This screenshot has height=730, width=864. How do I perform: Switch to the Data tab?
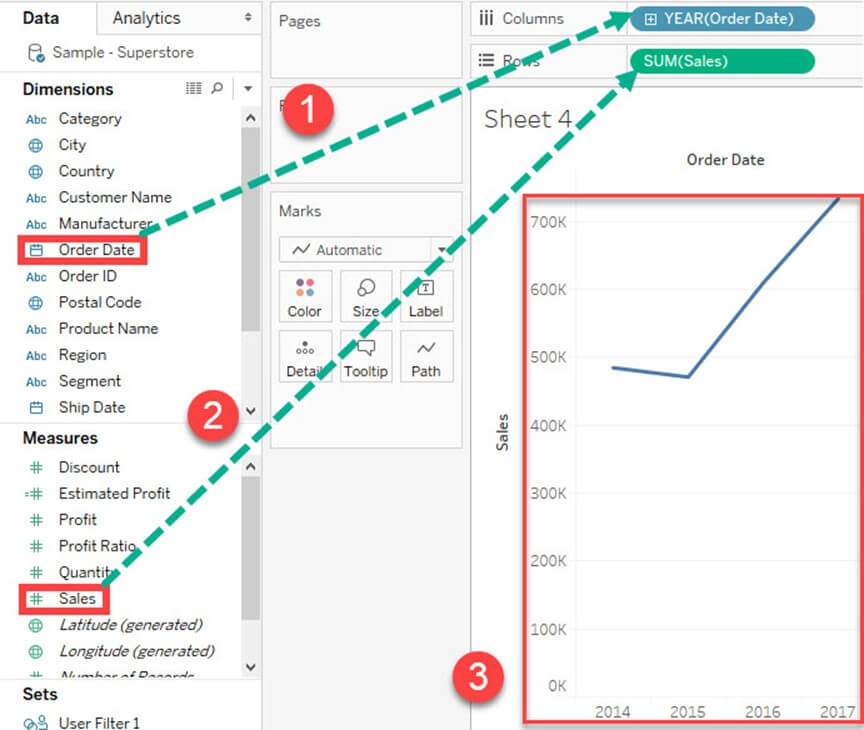(40, 18)
